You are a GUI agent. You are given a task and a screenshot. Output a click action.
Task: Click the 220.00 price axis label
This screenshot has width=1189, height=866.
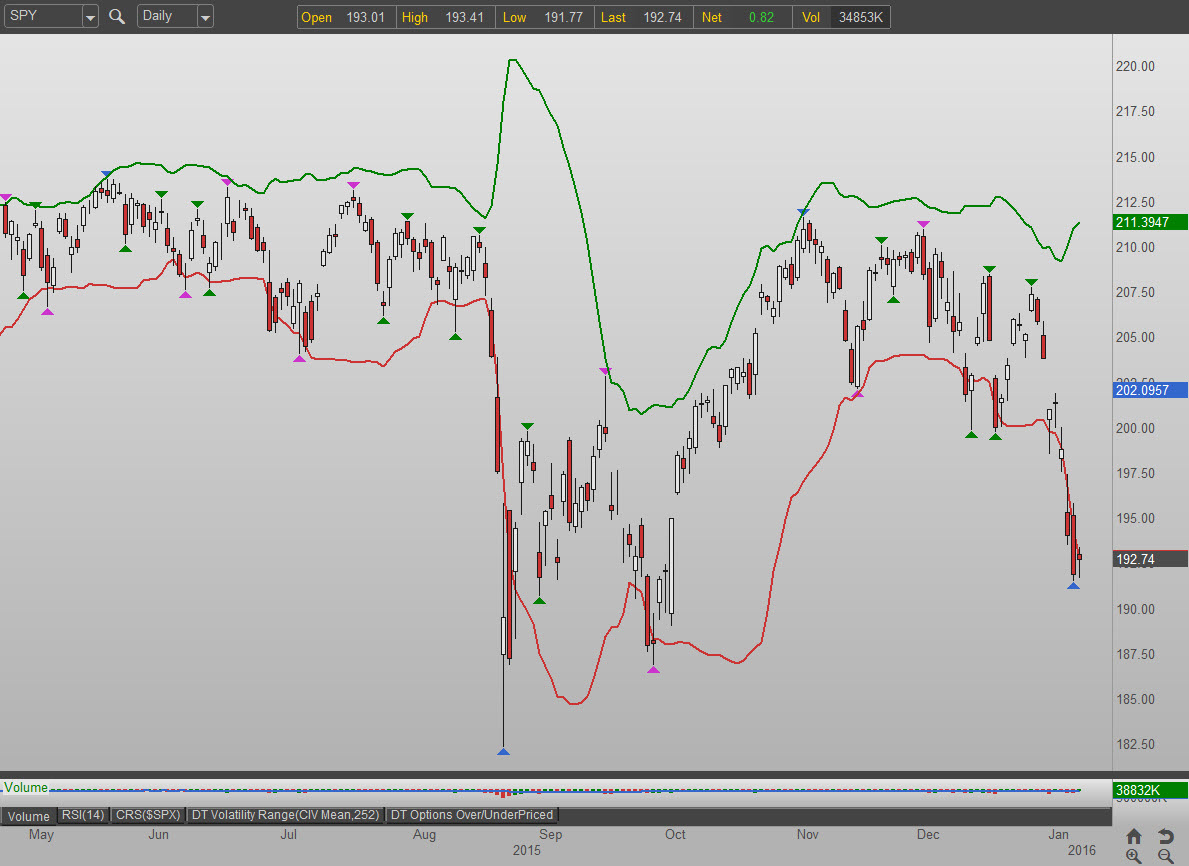click(1135, 67)
